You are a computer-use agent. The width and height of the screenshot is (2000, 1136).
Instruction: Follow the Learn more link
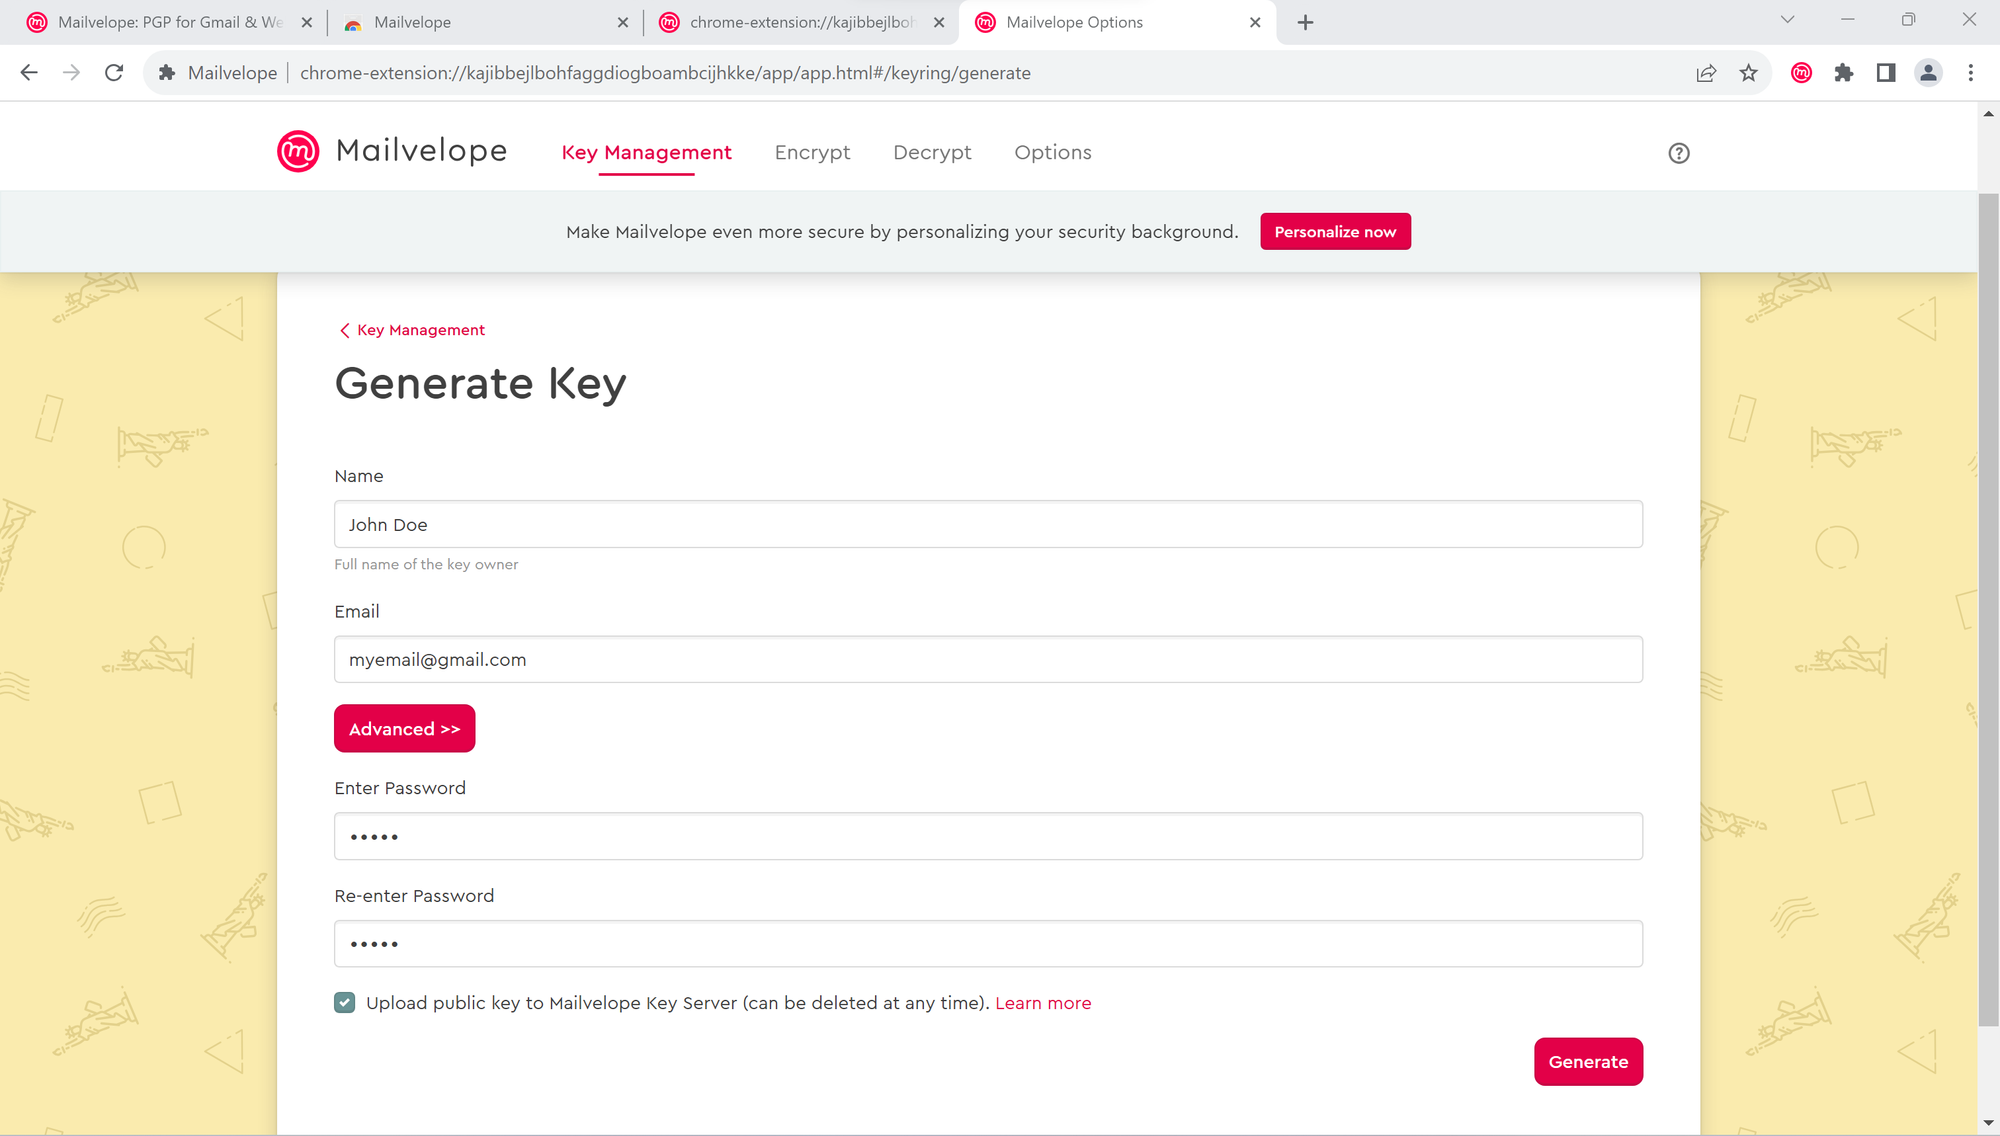tap(1043, 1003)
